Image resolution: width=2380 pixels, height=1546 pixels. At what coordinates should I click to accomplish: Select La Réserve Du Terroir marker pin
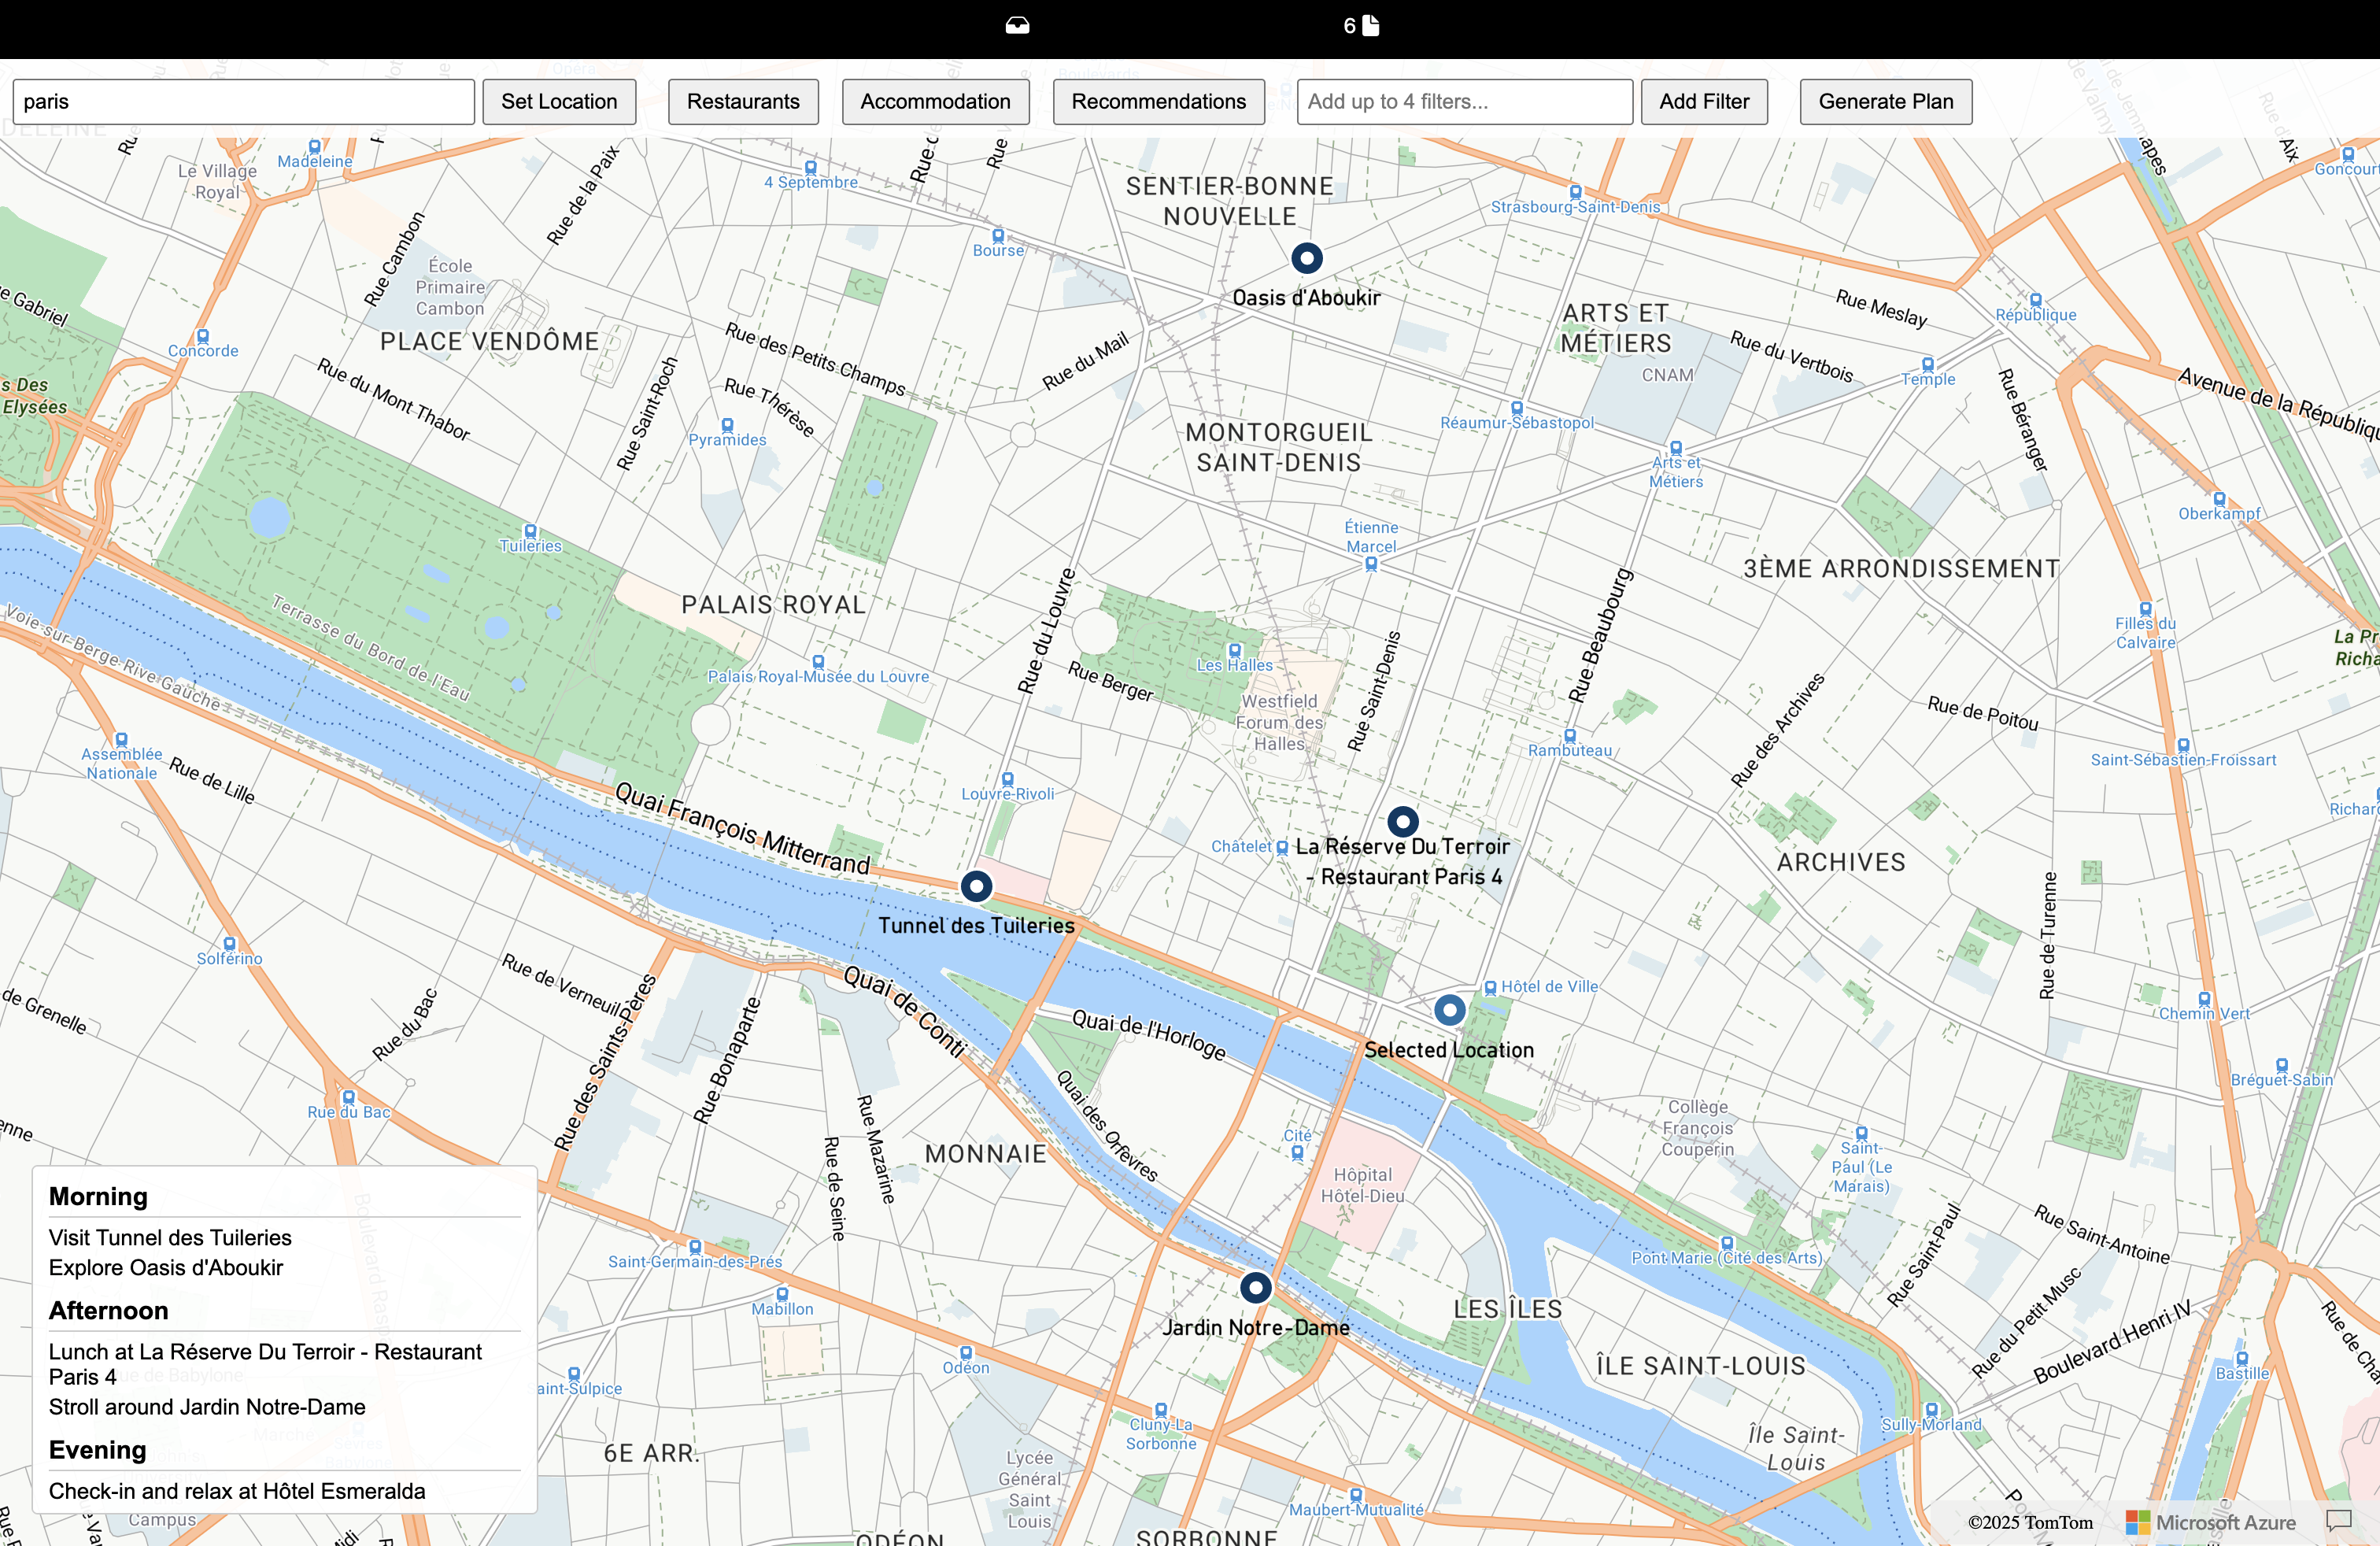pyautogui.click(x=1403, y=822)
